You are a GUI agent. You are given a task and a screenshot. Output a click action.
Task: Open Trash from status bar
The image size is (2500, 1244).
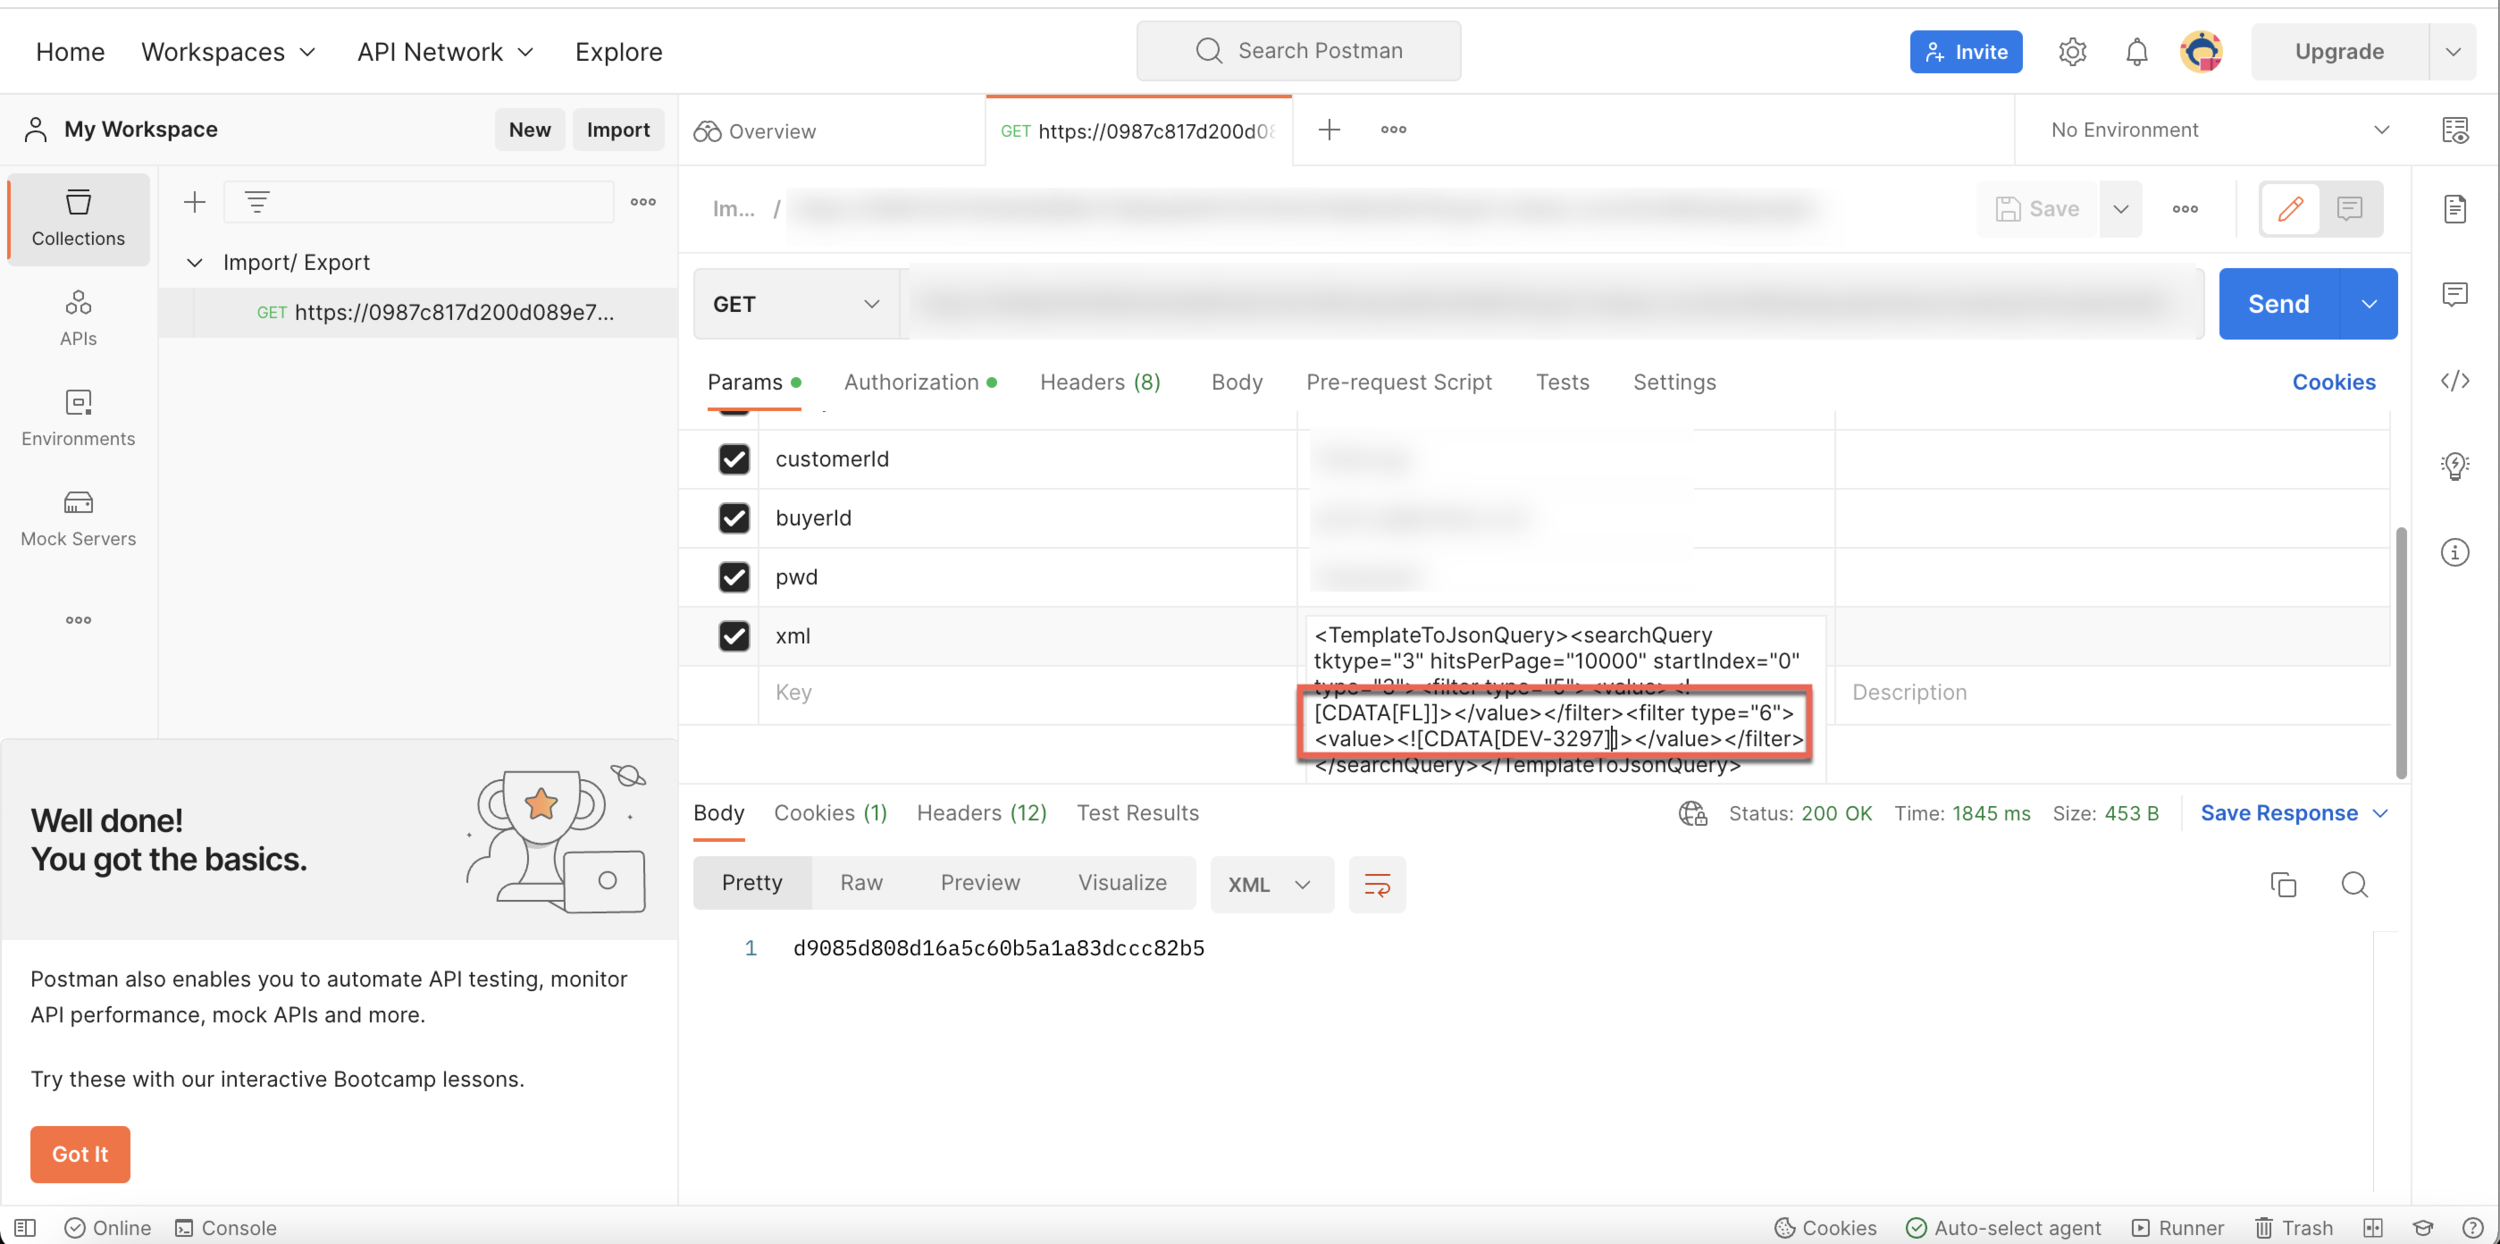(2294, 1227)
